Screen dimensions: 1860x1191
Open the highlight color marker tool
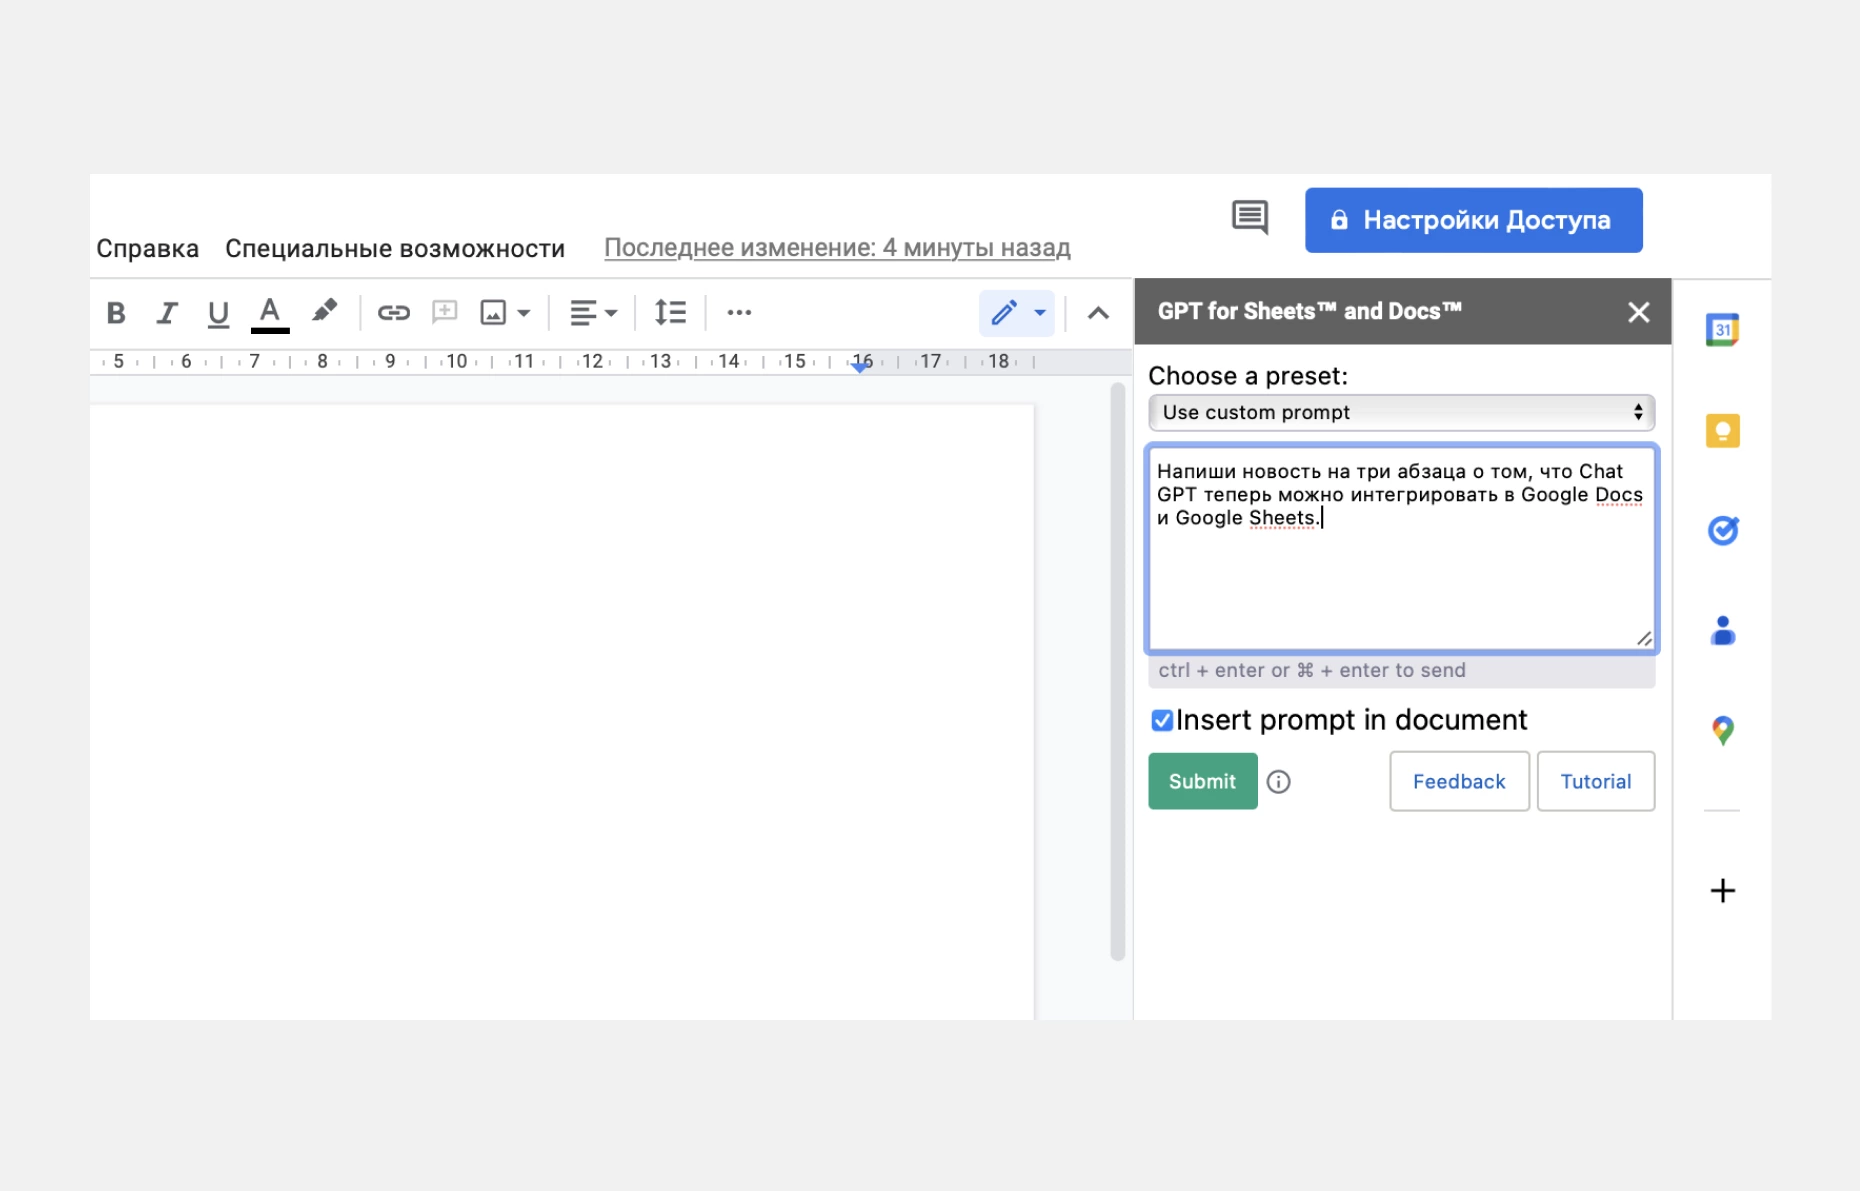[x=324, y=311]
